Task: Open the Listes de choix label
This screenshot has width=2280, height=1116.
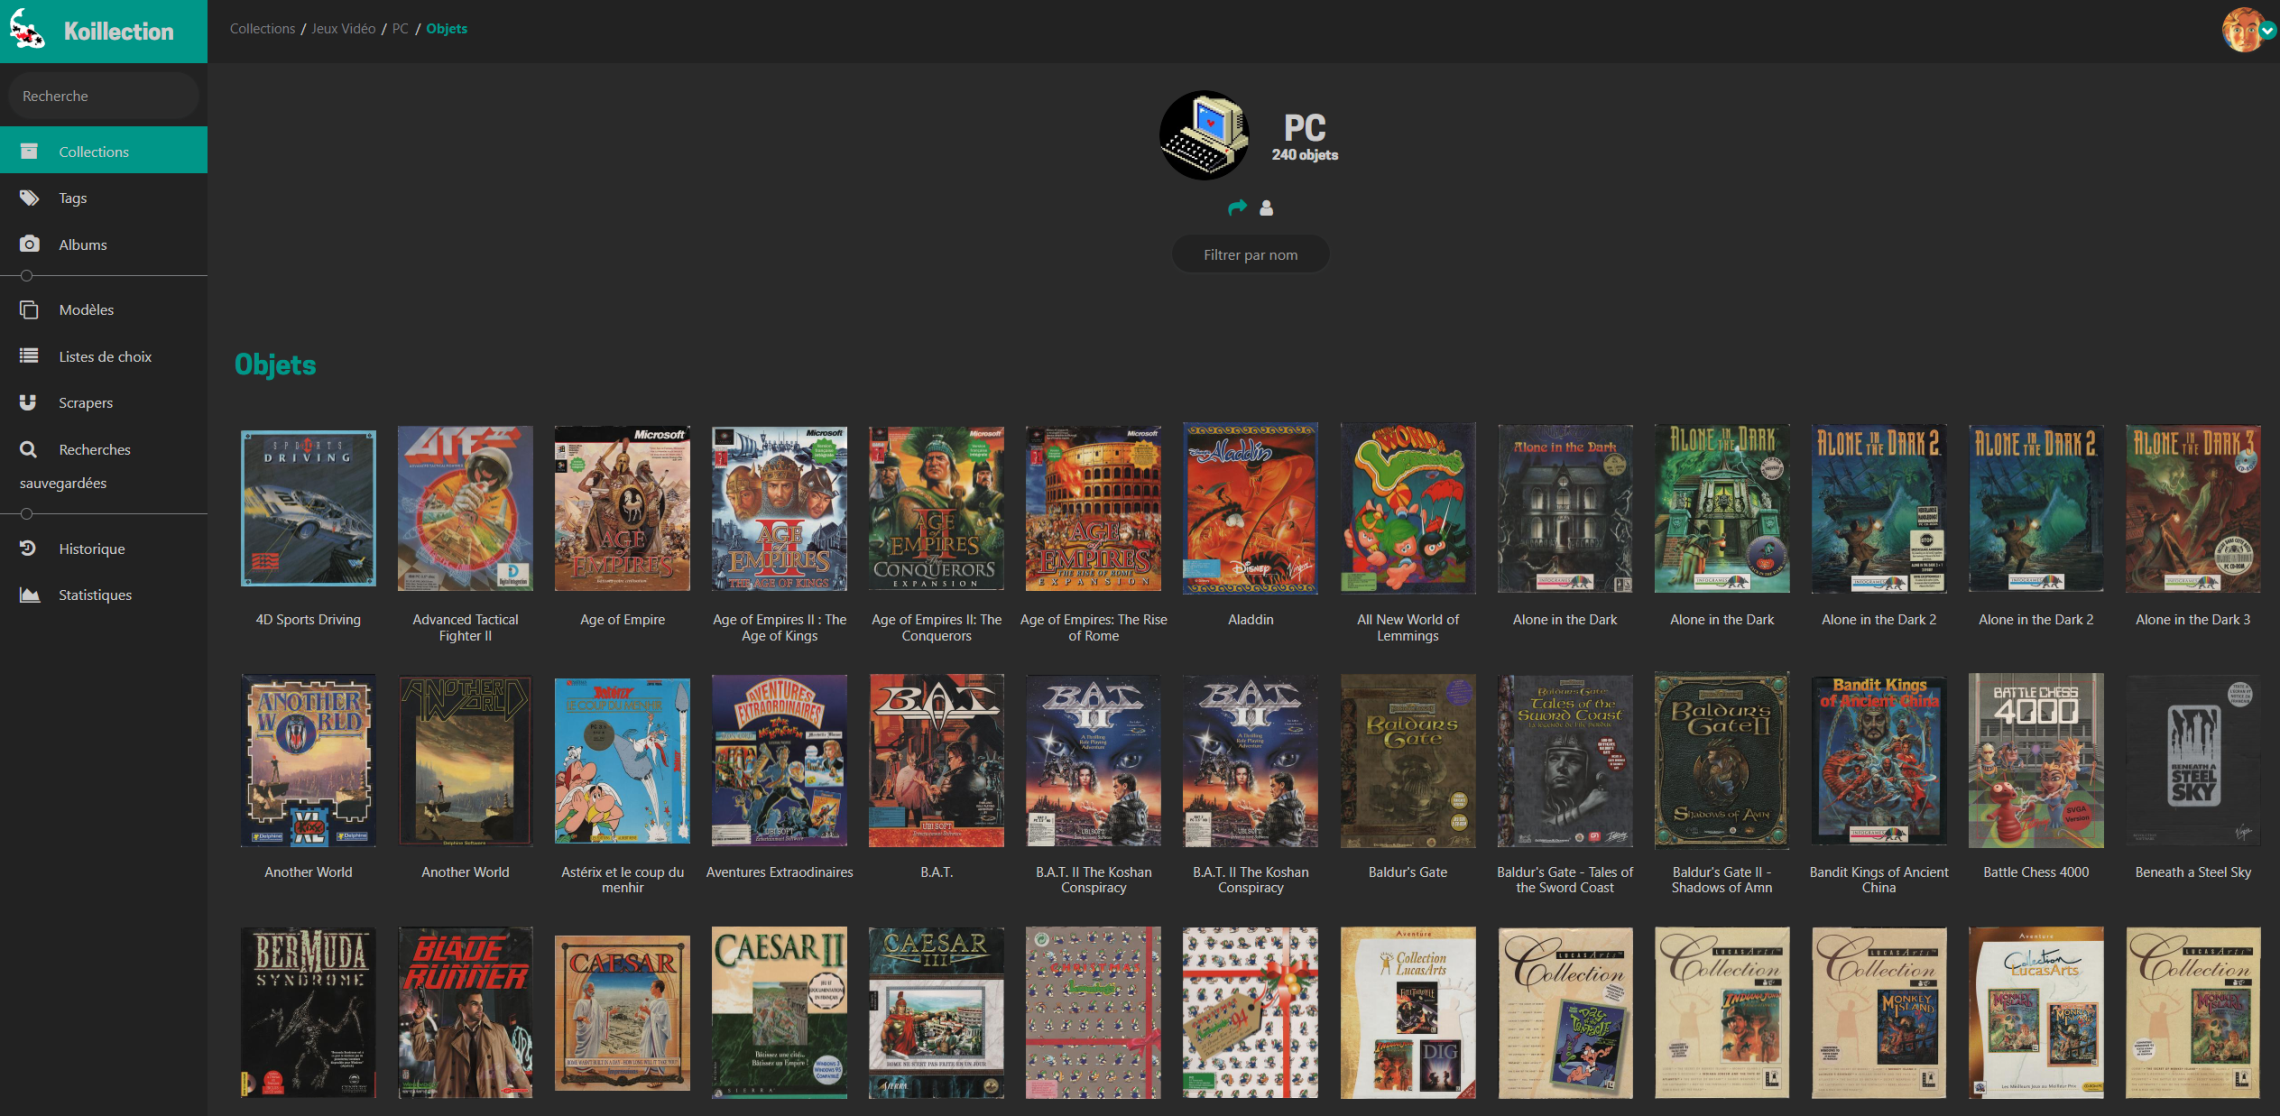Action: [105, 357]
